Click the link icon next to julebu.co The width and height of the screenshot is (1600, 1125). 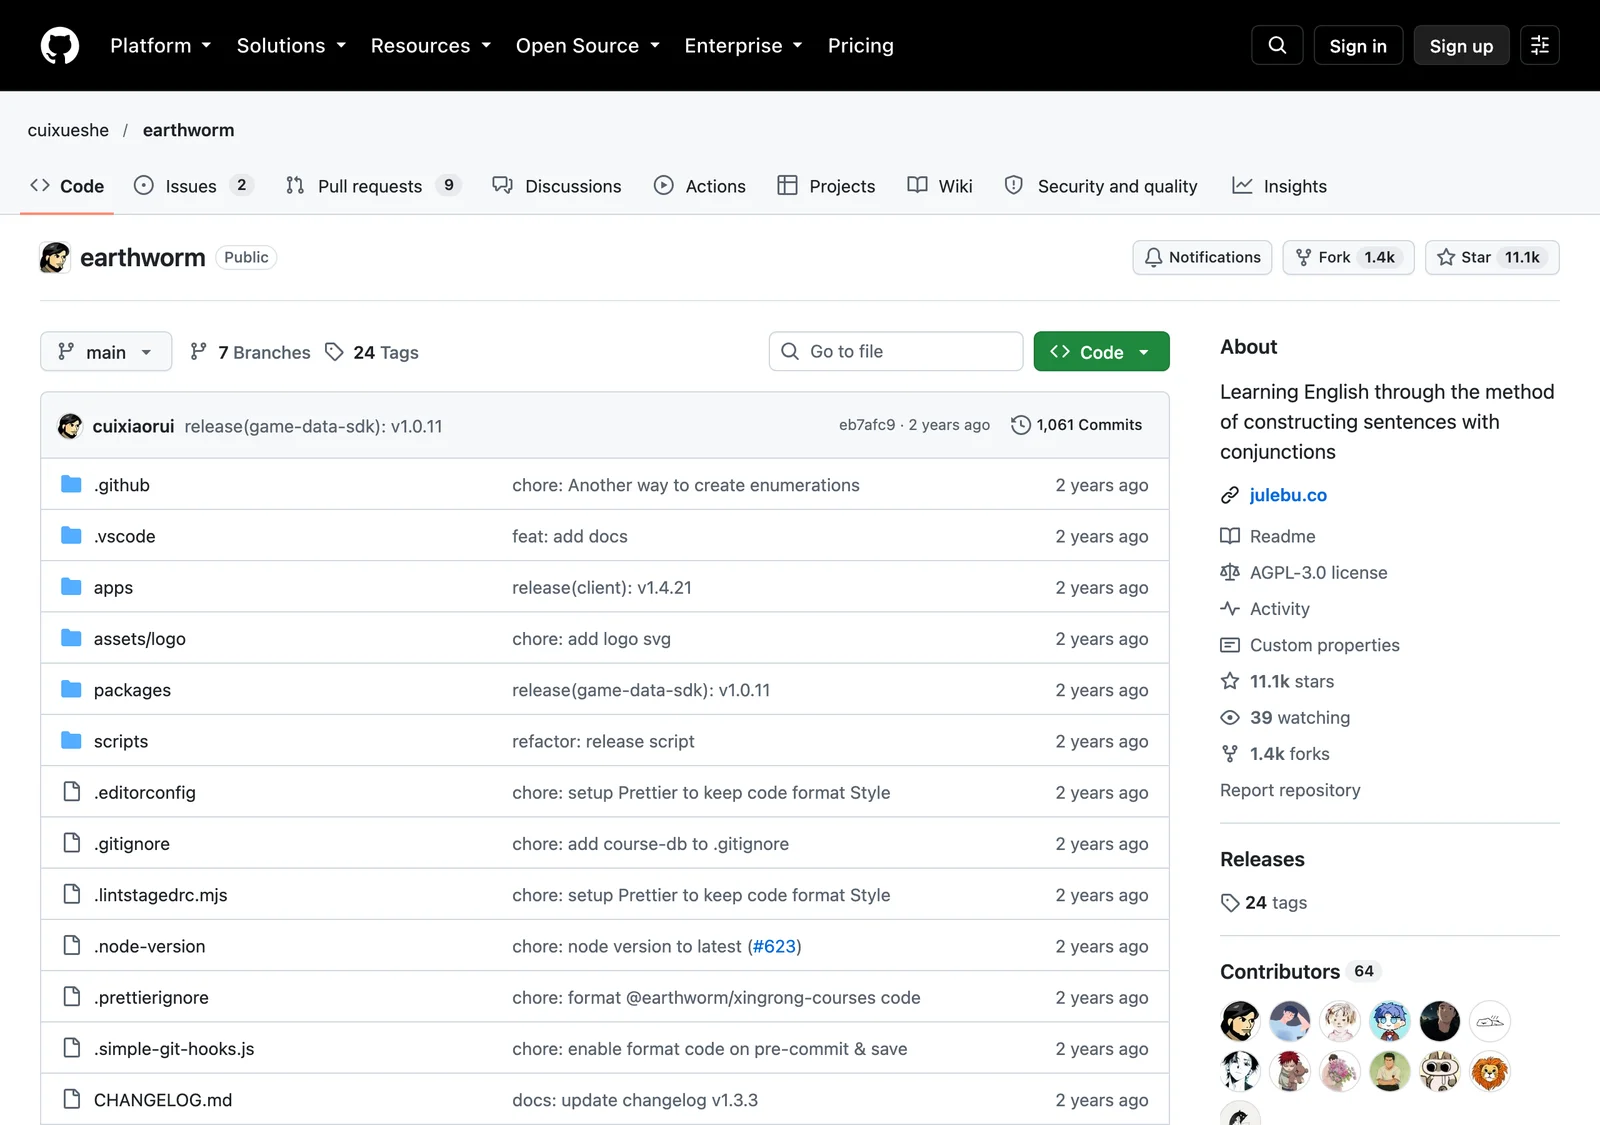coord(1230,495)
